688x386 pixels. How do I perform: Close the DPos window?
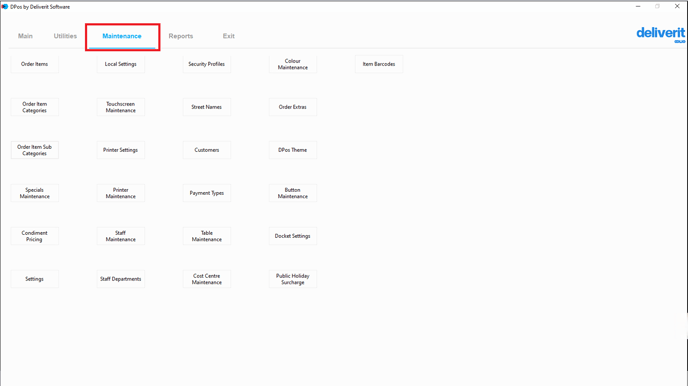(677, 7)
